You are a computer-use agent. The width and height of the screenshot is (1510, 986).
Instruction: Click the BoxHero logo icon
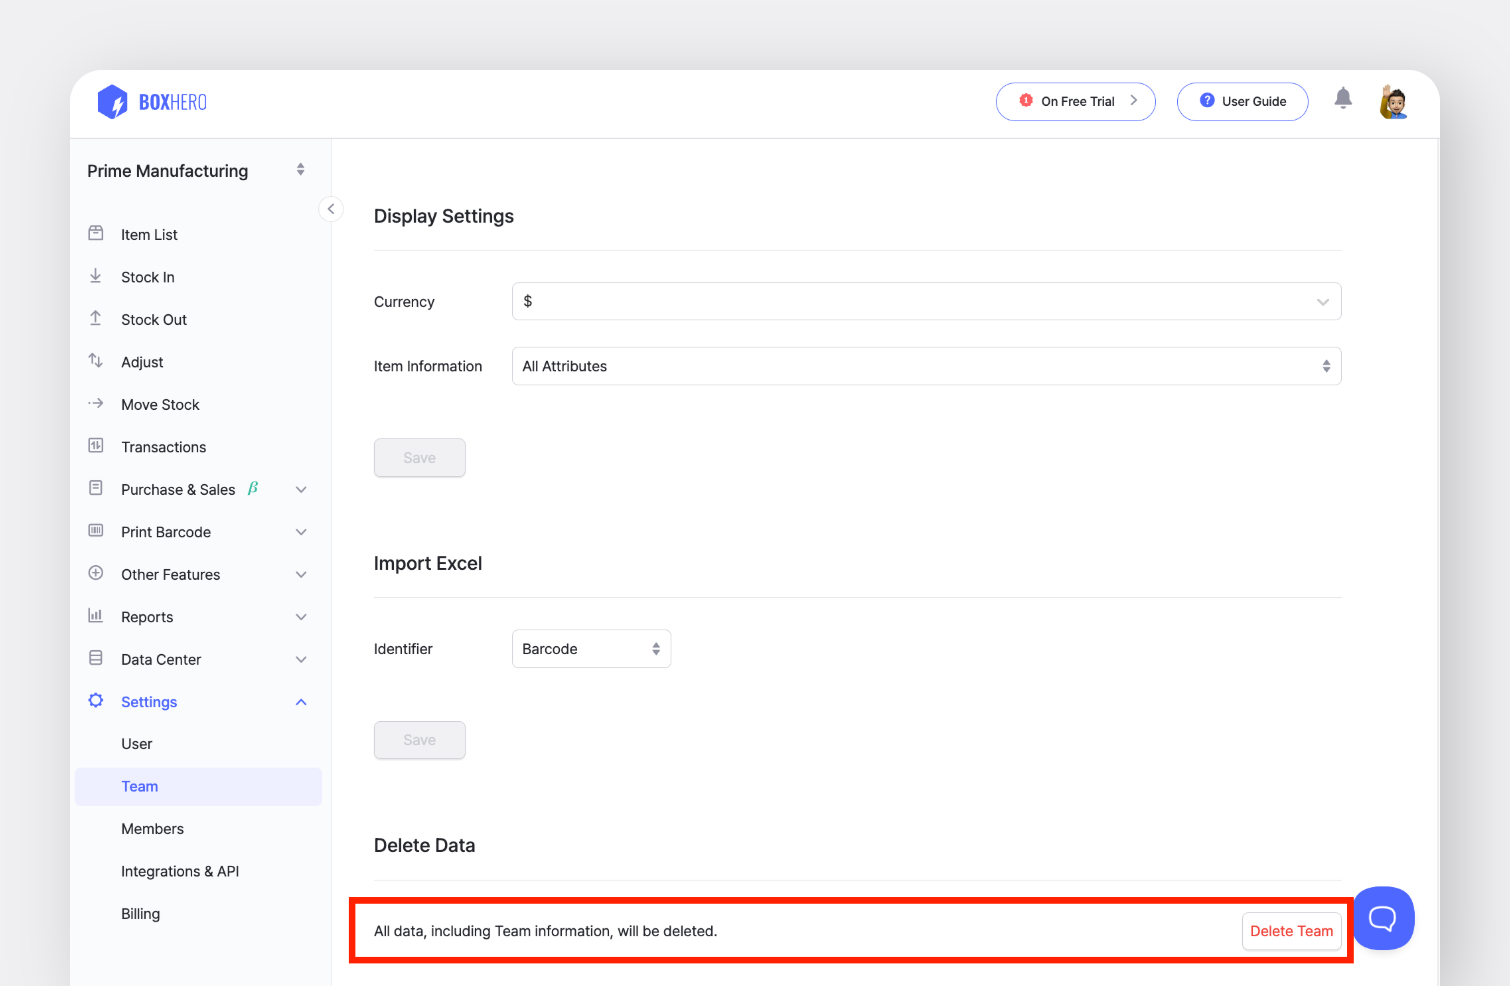[x=112, y=102]
